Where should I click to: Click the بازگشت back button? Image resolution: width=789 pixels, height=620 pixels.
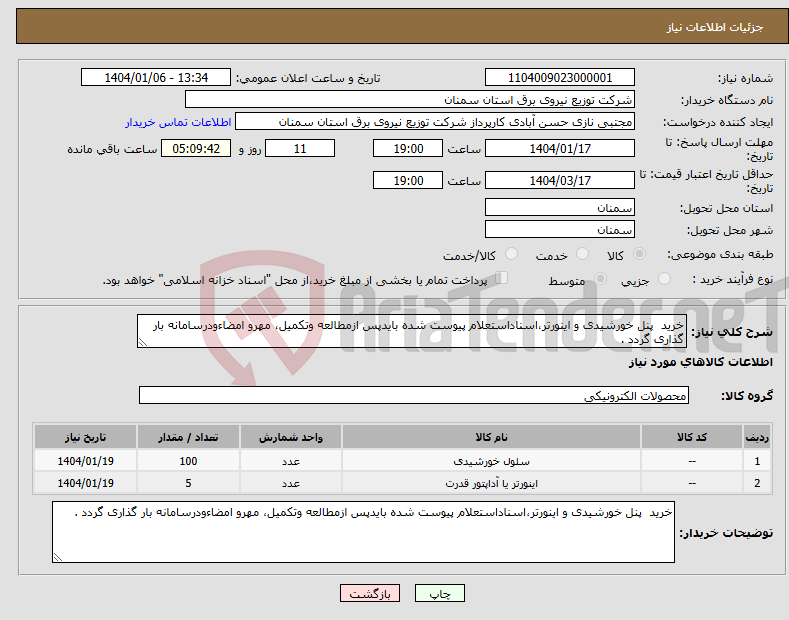point(370,593)
